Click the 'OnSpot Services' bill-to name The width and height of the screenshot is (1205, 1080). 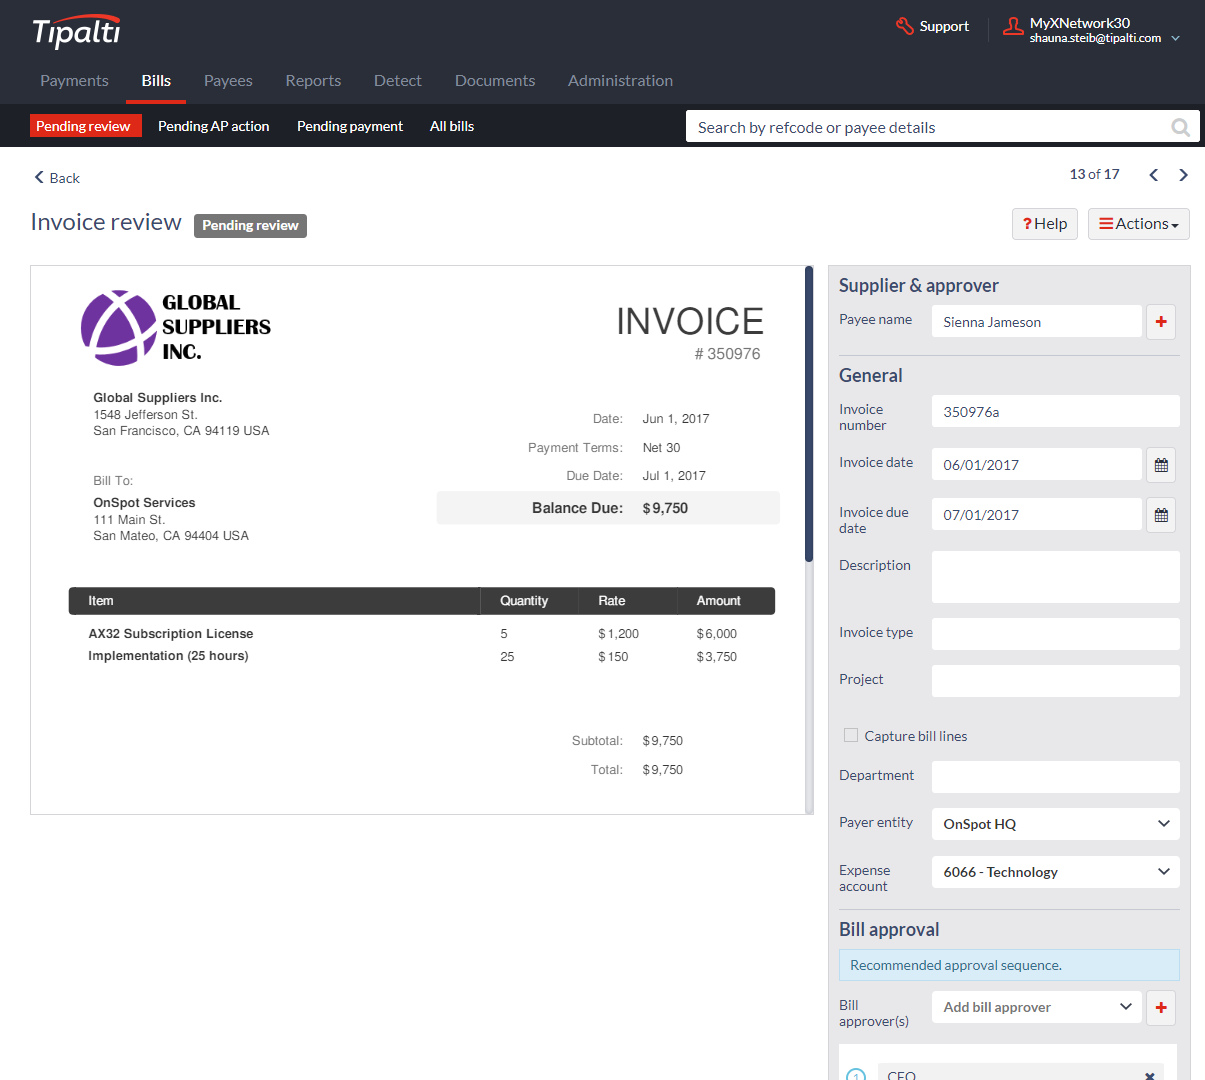(144, 503)
